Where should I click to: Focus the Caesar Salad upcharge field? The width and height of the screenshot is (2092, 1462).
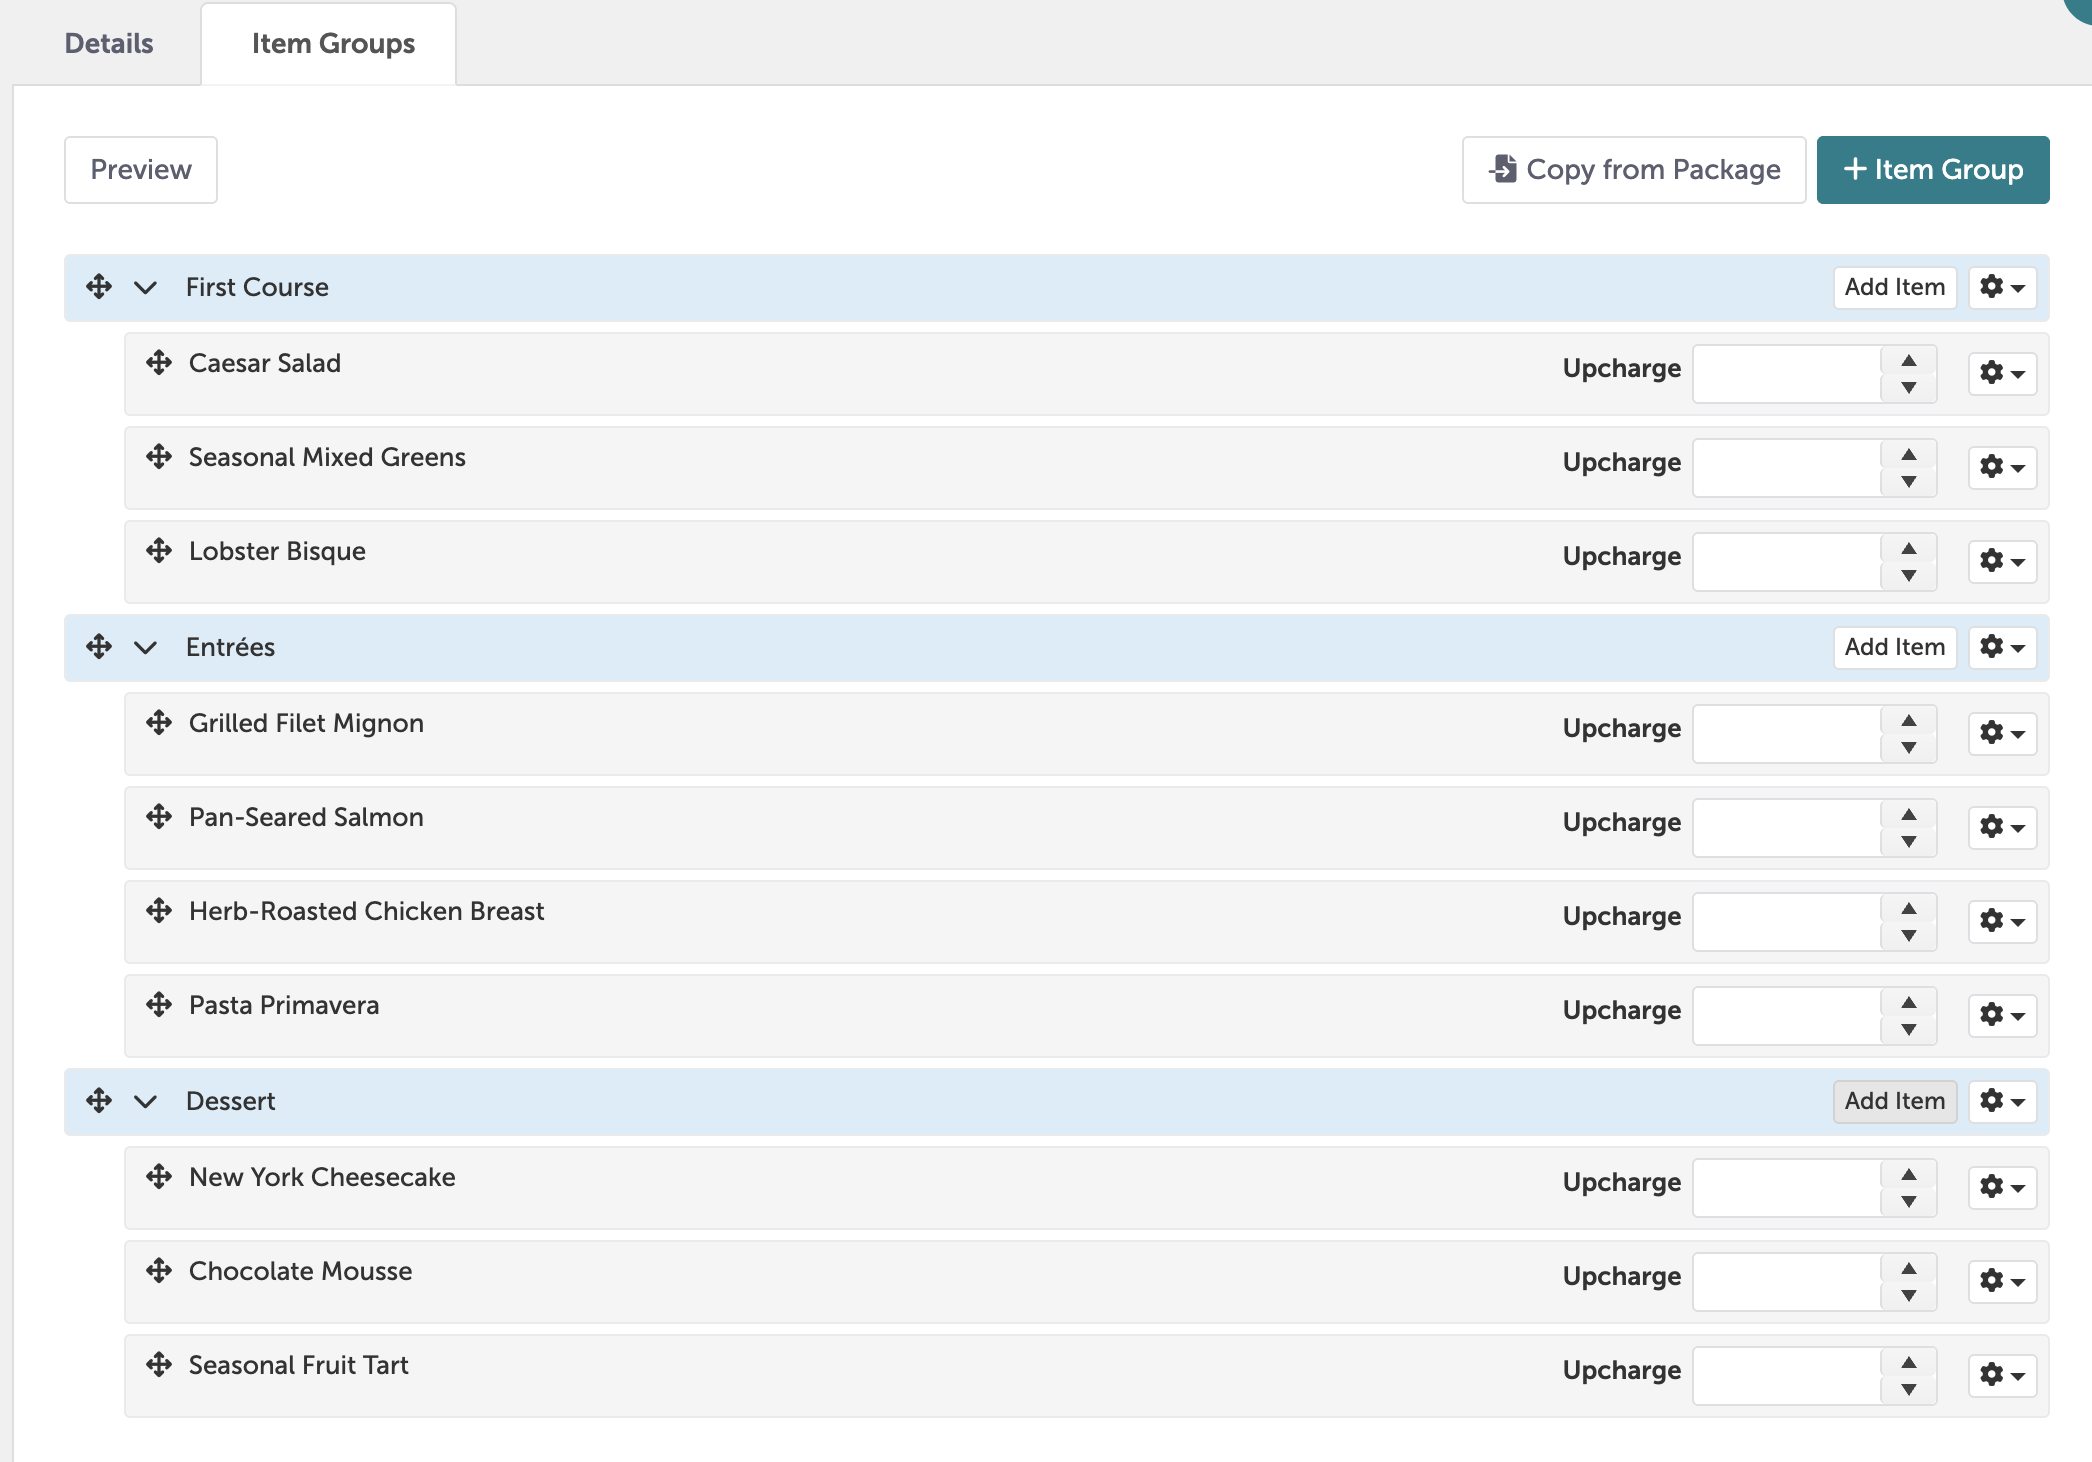pos(1787,374)
